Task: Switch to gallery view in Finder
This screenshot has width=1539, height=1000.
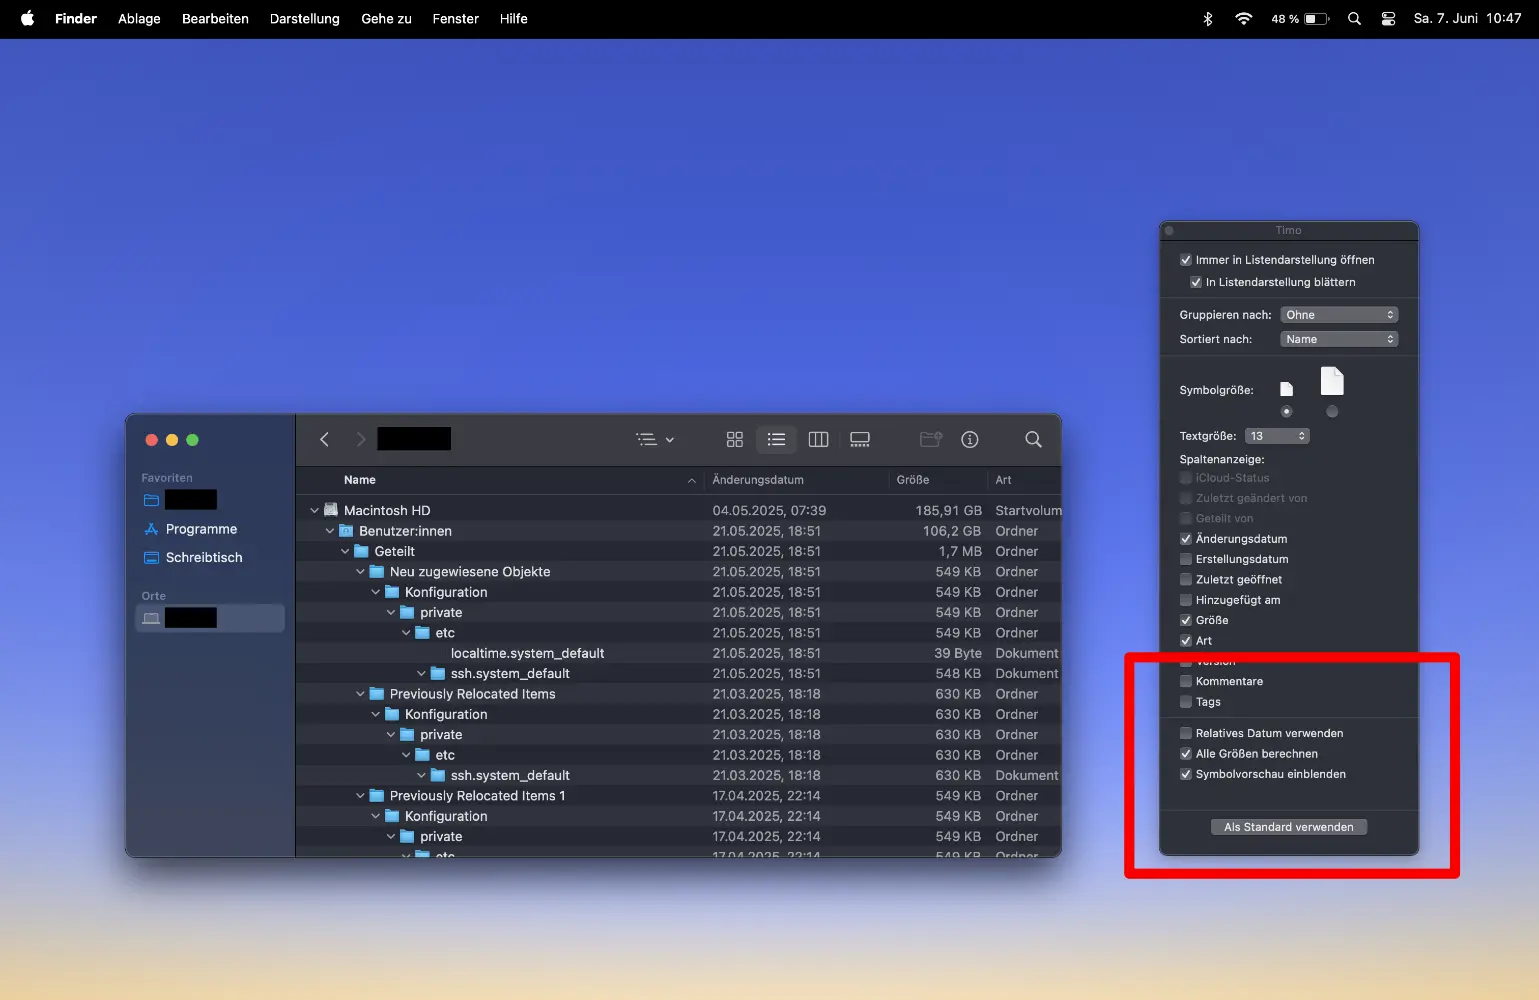Action: click(x=860, y=439)
